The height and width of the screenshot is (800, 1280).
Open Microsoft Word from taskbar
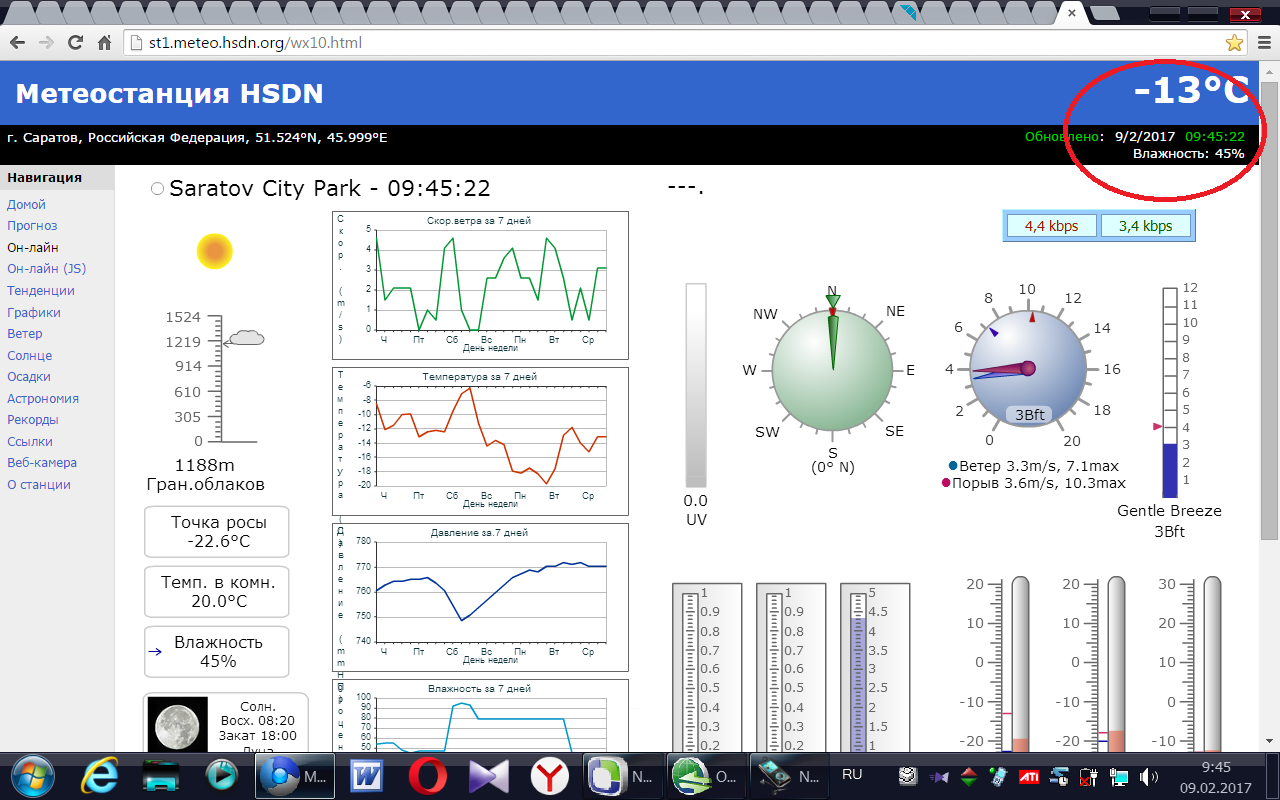367,775
